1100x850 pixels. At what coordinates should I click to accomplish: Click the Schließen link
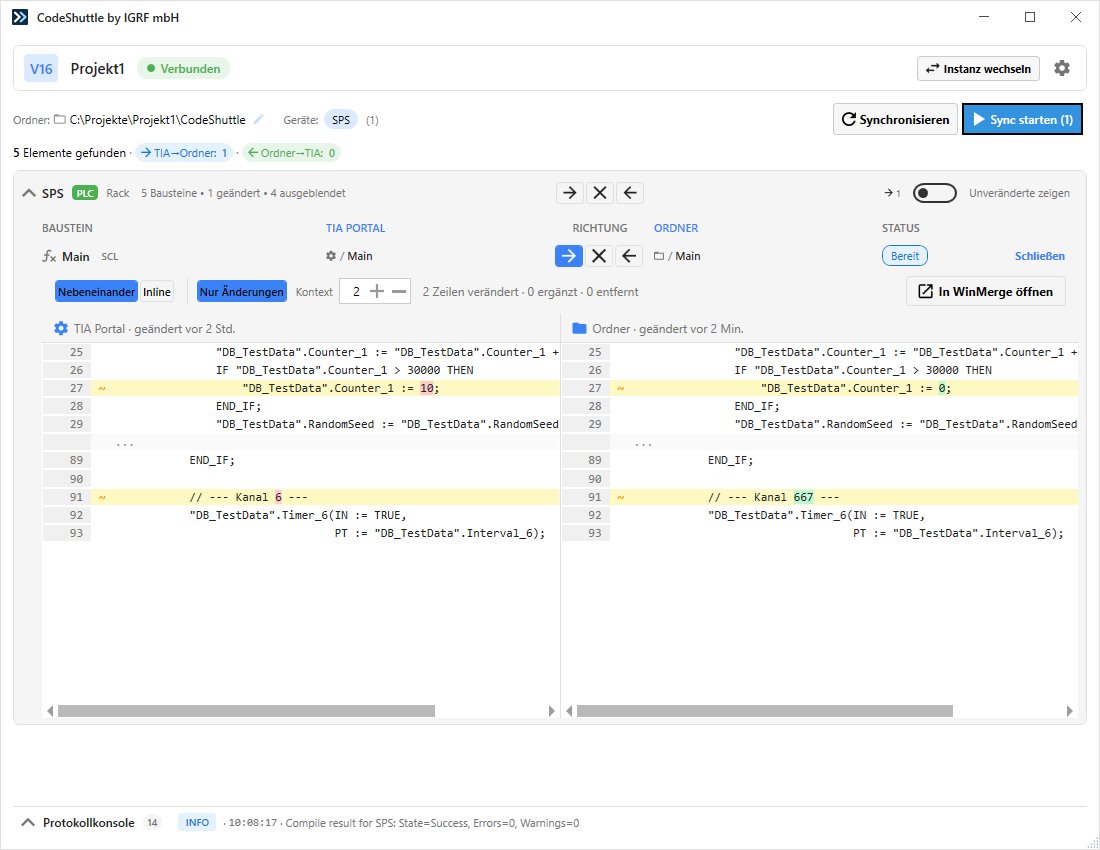pos(1040,256)
